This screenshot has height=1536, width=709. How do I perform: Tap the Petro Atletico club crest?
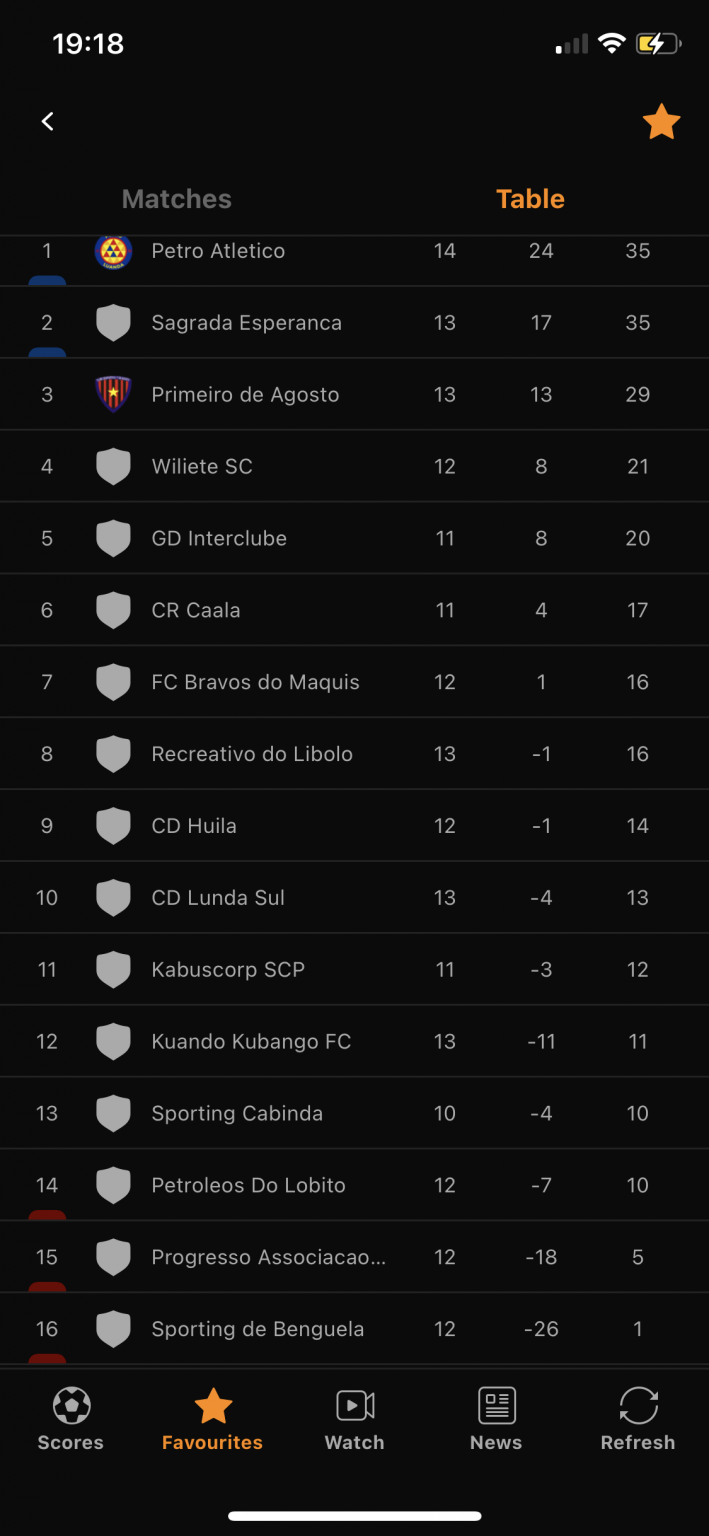(x=113, y=251)
